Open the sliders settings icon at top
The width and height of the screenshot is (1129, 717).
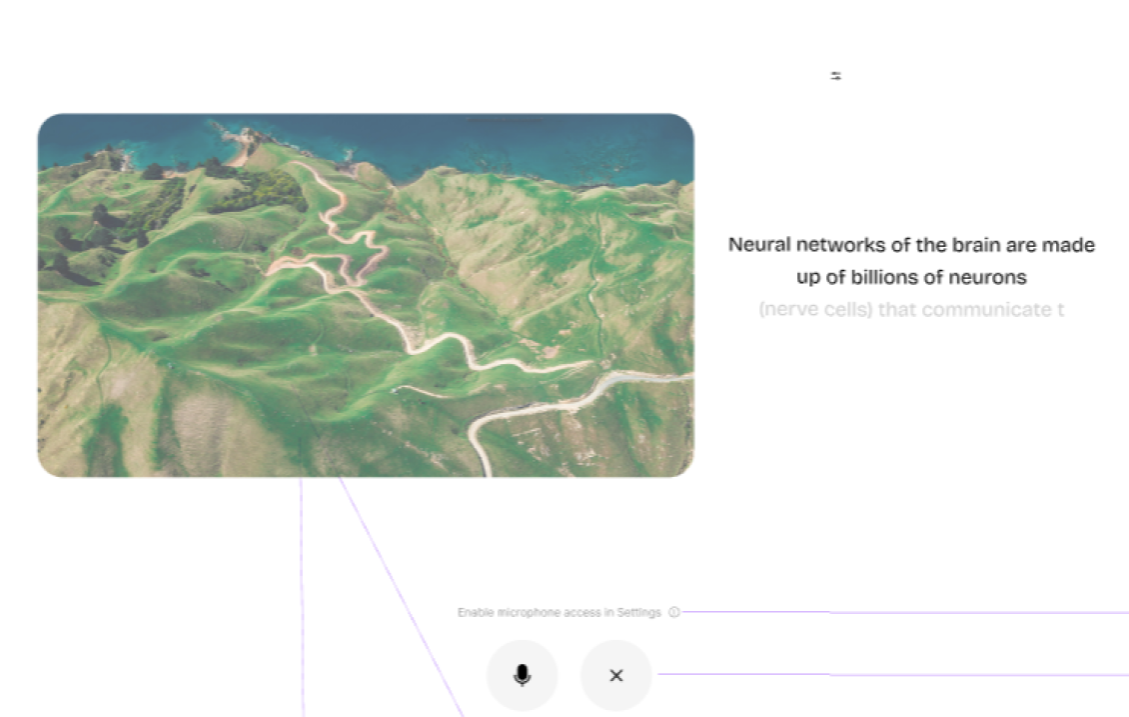pyautogui.click(x=836, y=75)
